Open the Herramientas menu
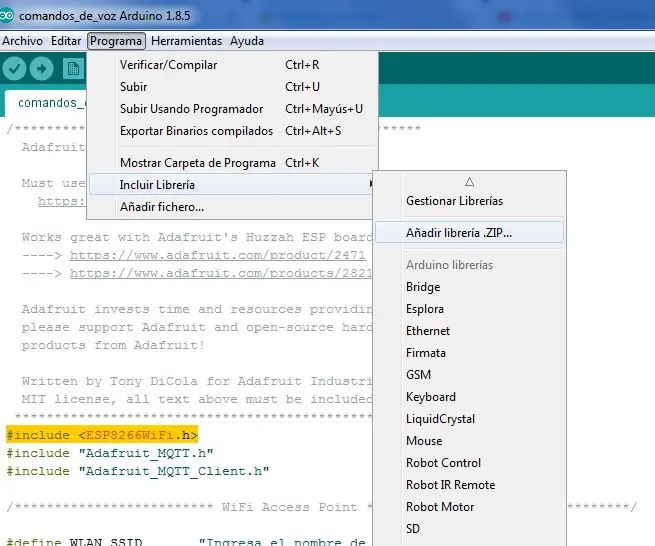 pyautogui.click(x=186, y=41)
